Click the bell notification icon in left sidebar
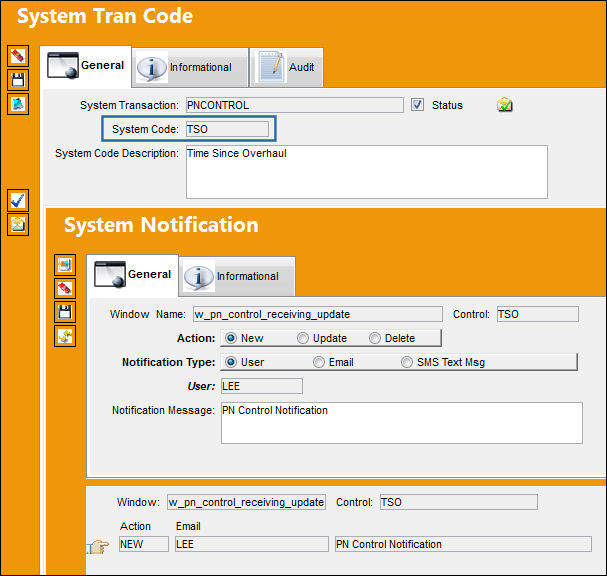 18,104
